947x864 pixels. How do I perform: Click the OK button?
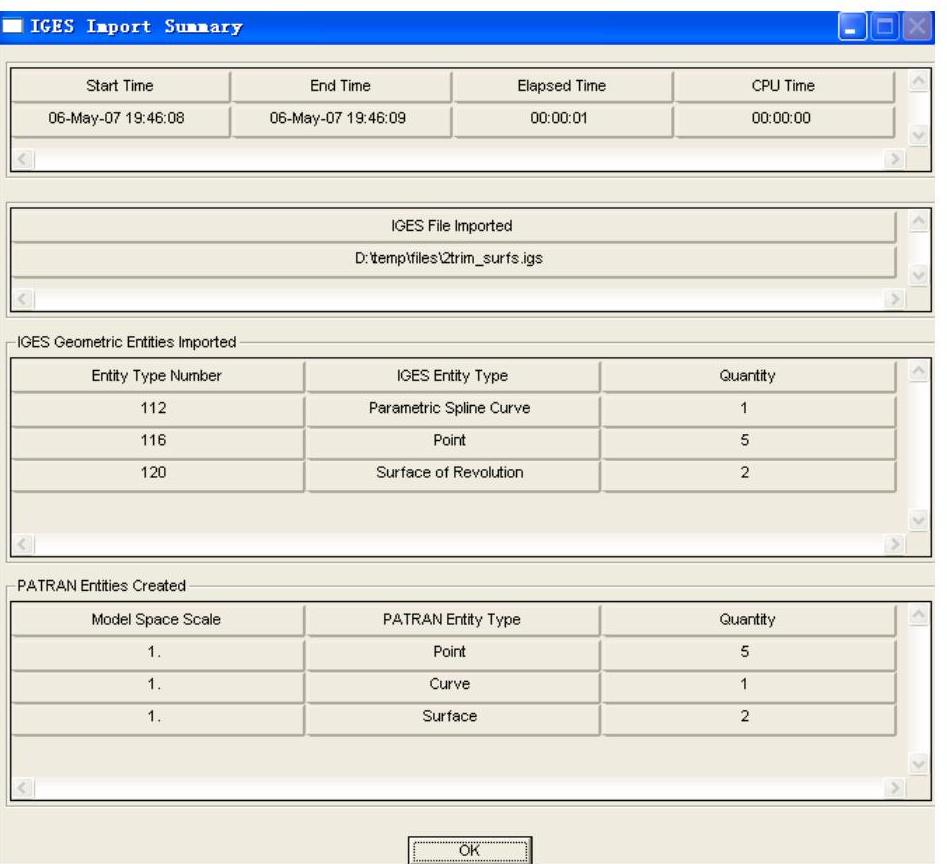click(469, 850)
